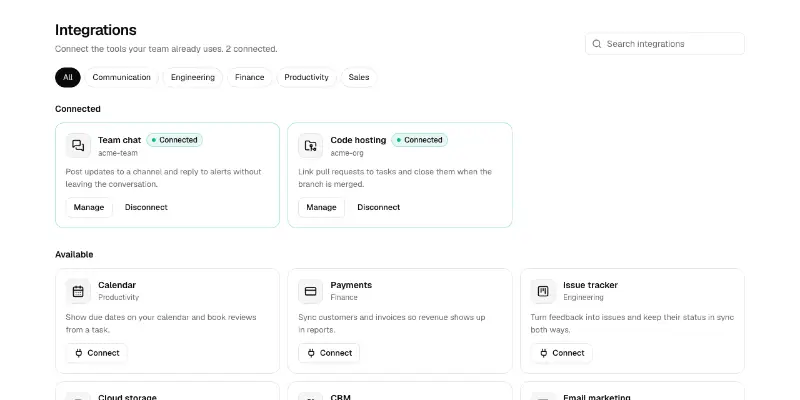Click the acme-org account name
This screenshot has height=400, width=800.
tap(347, 153)
